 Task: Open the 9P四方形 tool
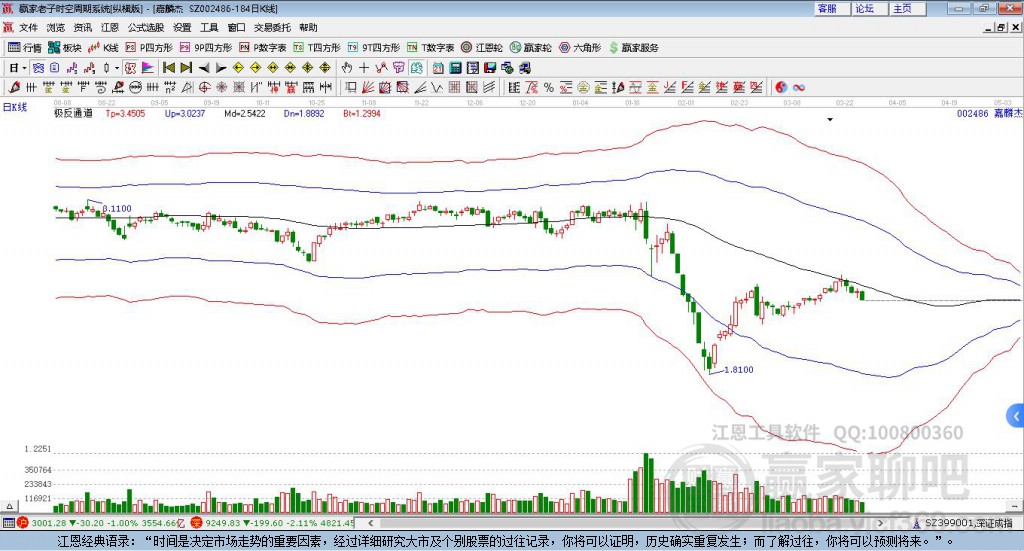pos(206,48)
